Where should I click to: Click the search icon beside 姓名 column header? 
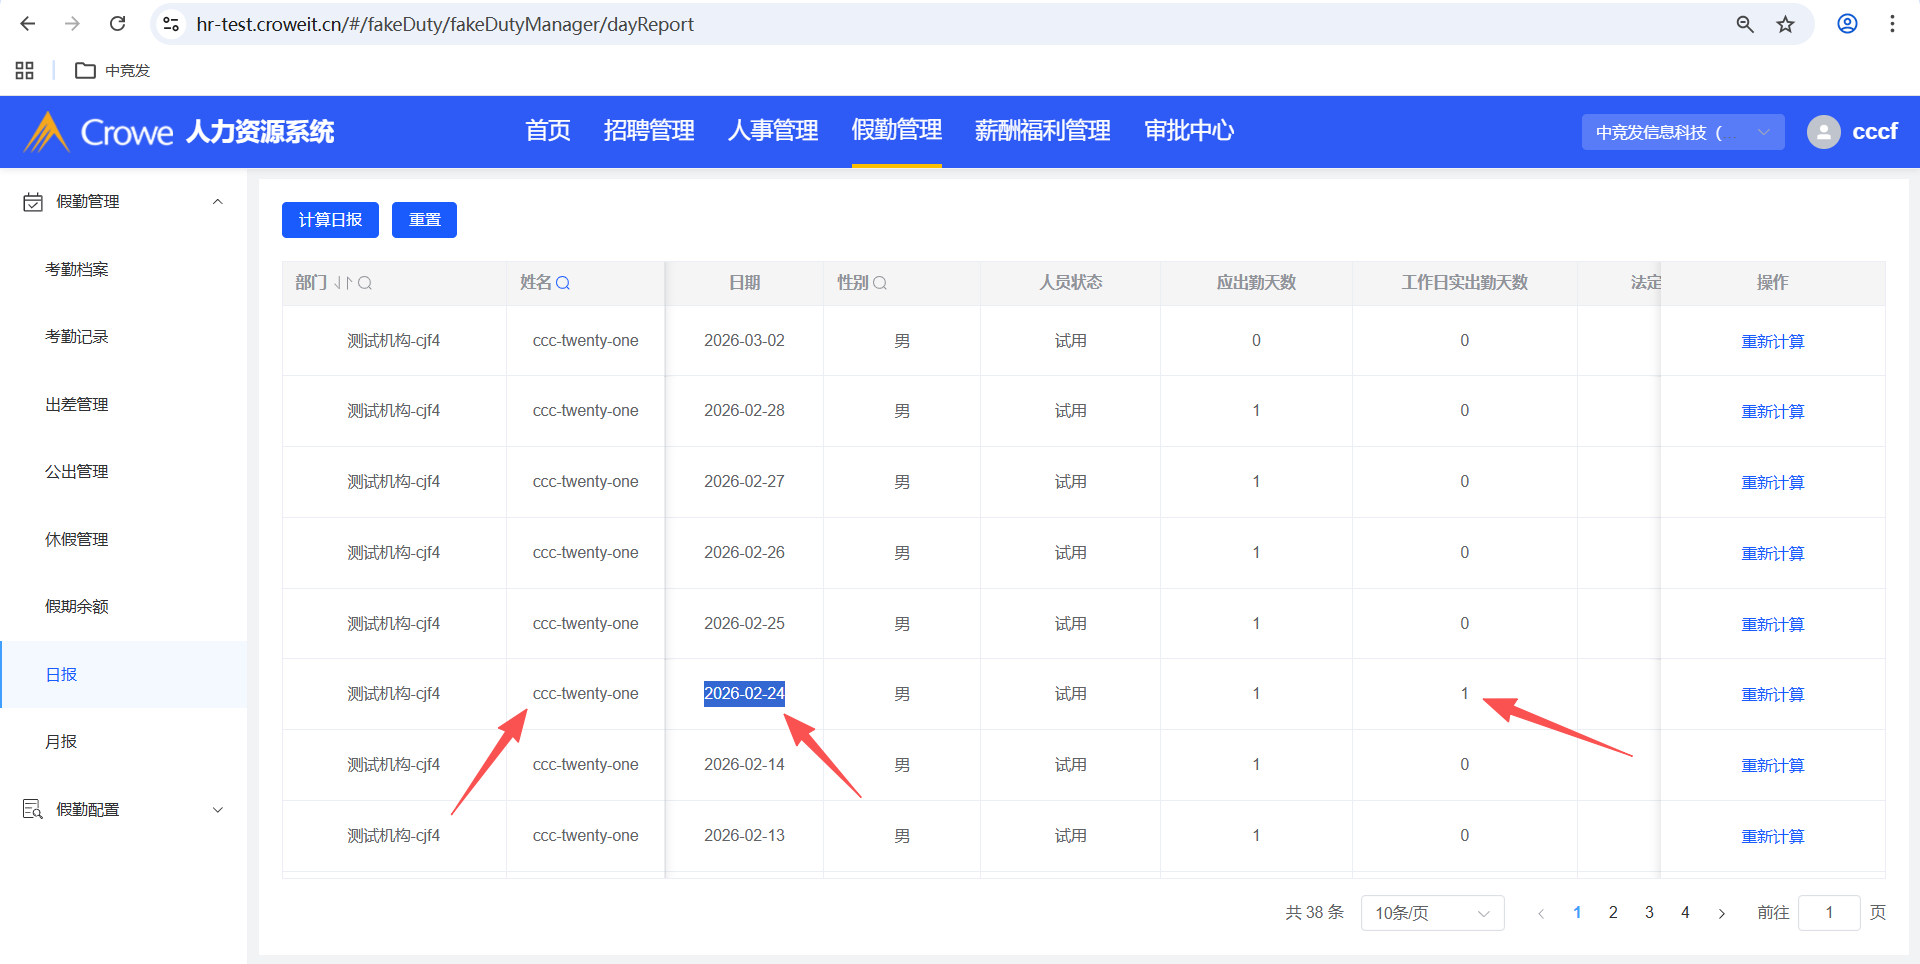pyautogui.click(x=563, y=283)
